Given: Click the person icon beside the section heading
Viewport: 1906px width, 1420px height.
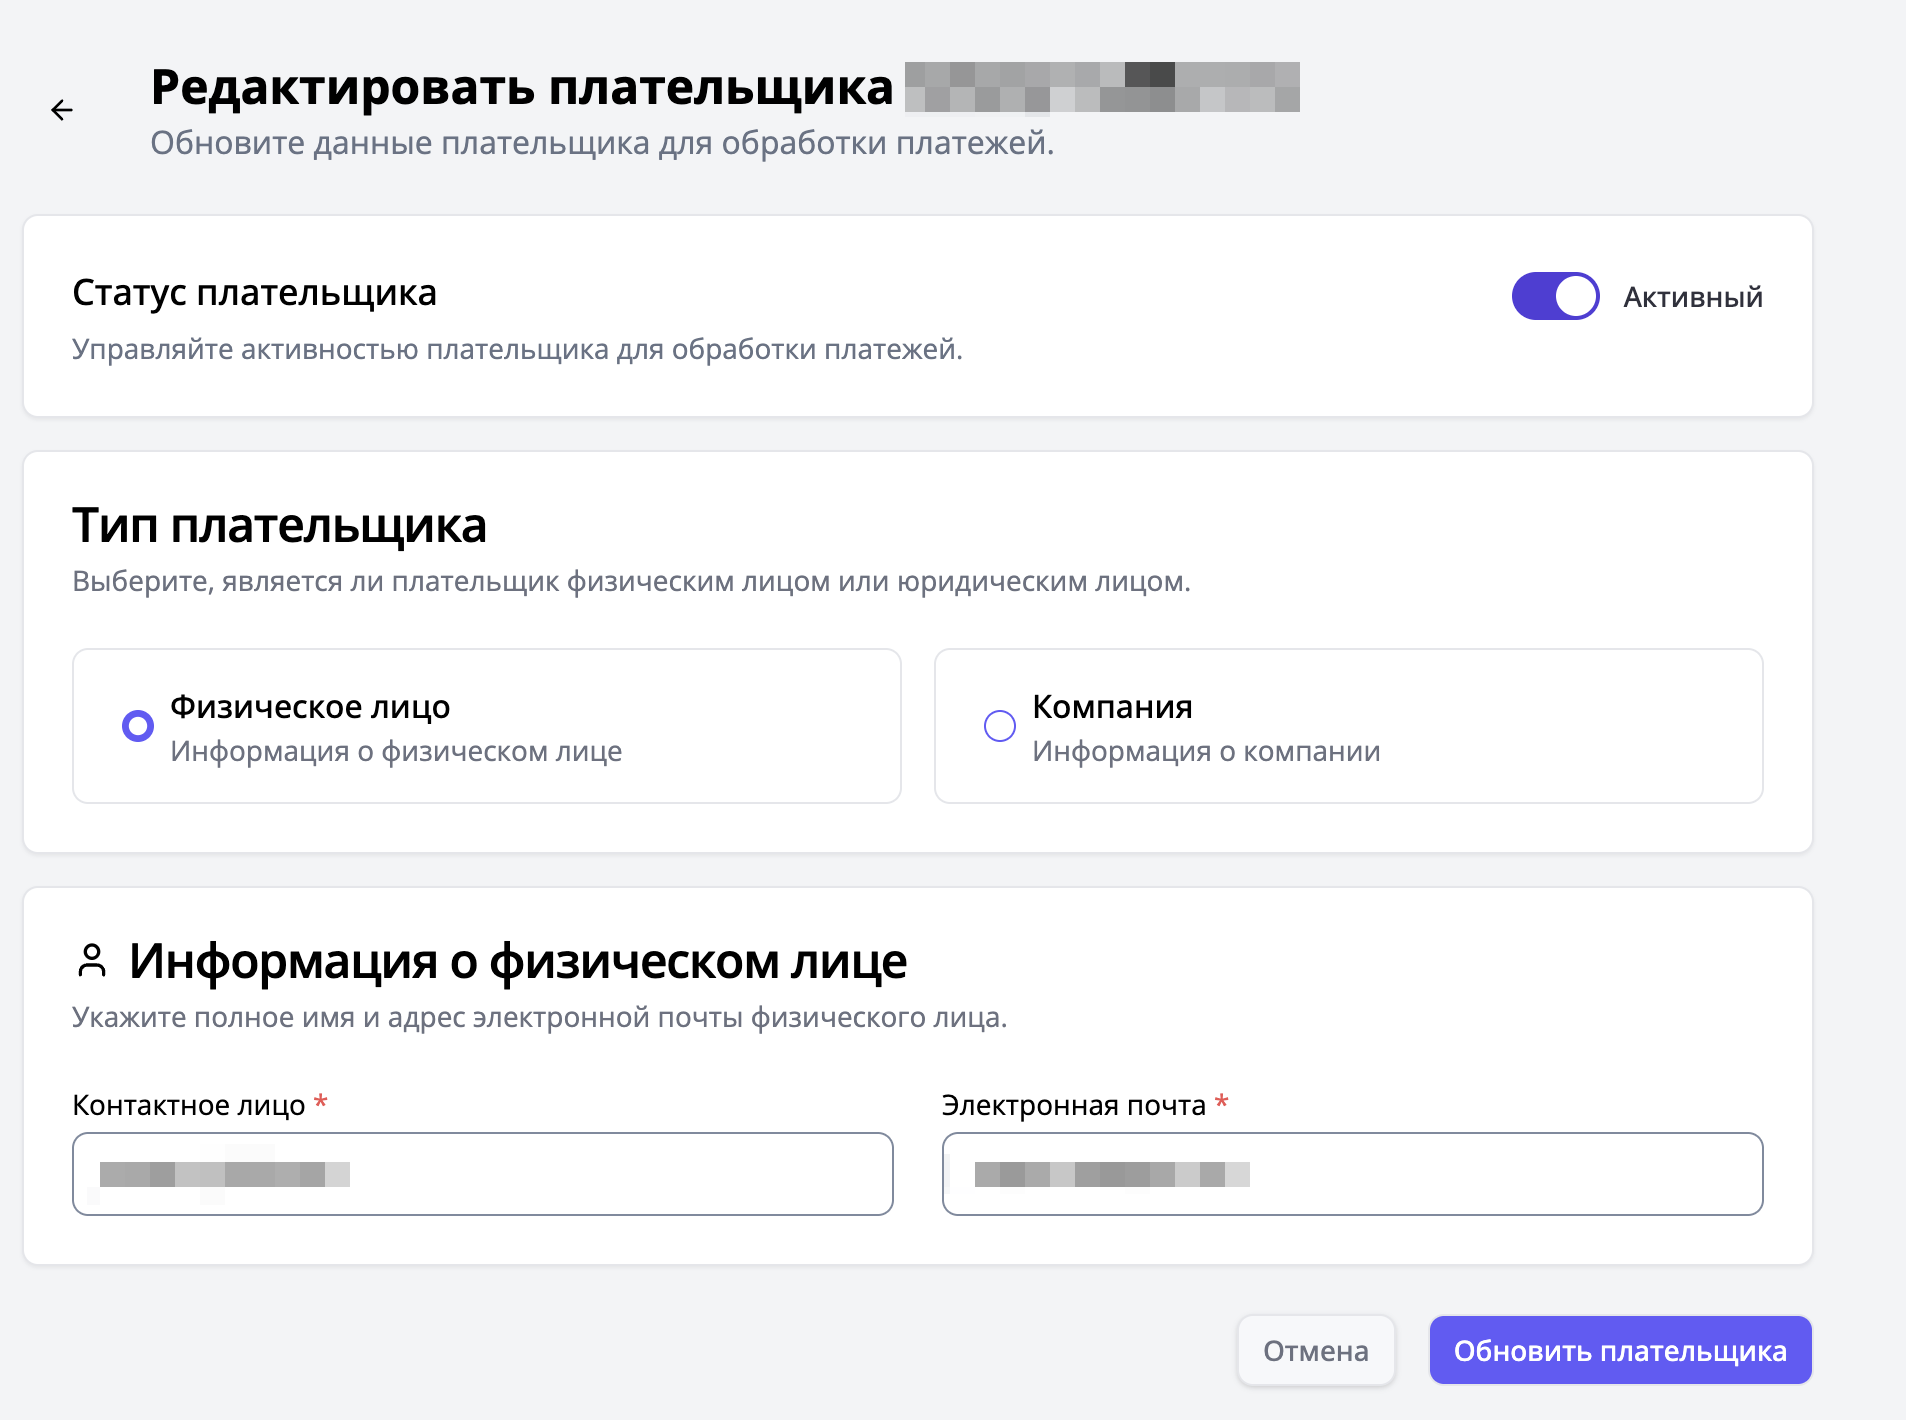Looking at the screenshot, I should click(92, 961).
